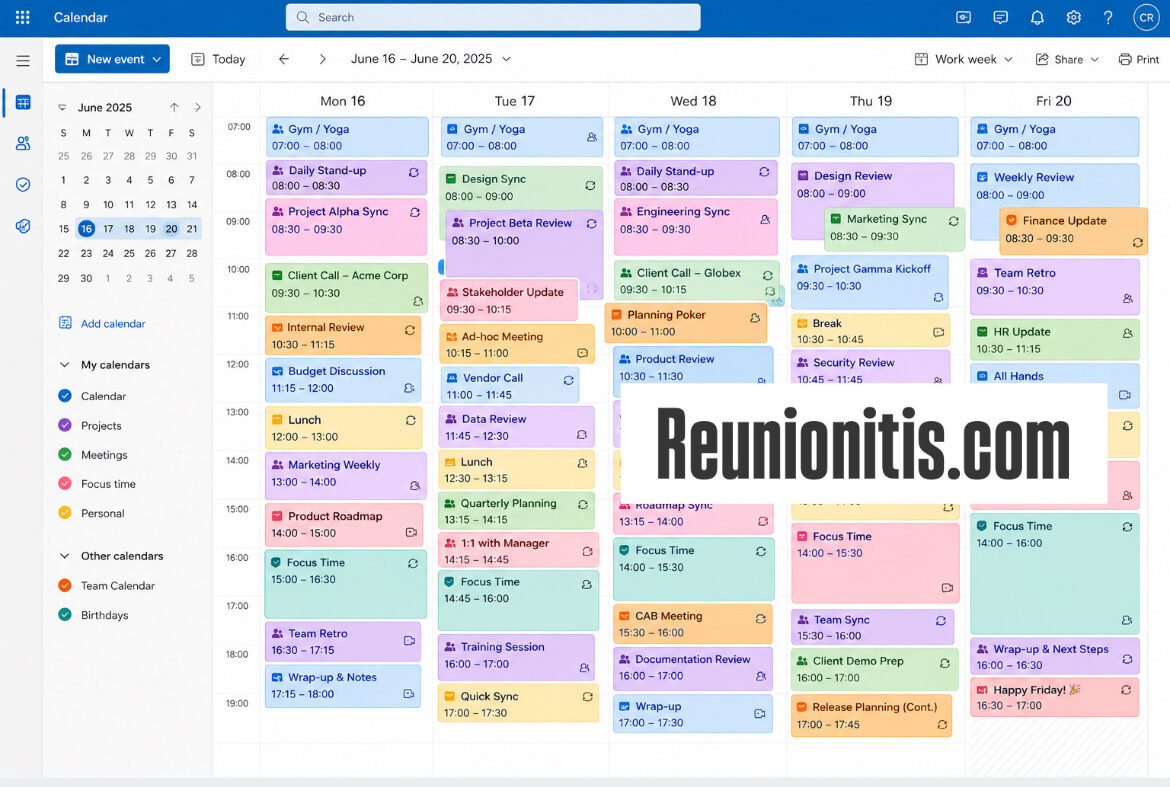
Task: Open the notifications bell
Action: point(1037,17)
